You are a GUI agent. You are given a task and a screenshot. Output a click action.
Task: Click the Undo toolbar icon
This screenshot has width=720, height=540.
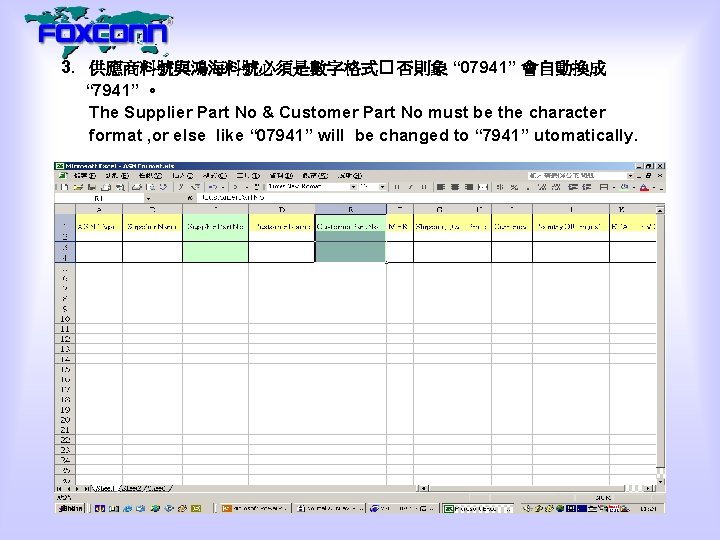[x=213, y=187]
